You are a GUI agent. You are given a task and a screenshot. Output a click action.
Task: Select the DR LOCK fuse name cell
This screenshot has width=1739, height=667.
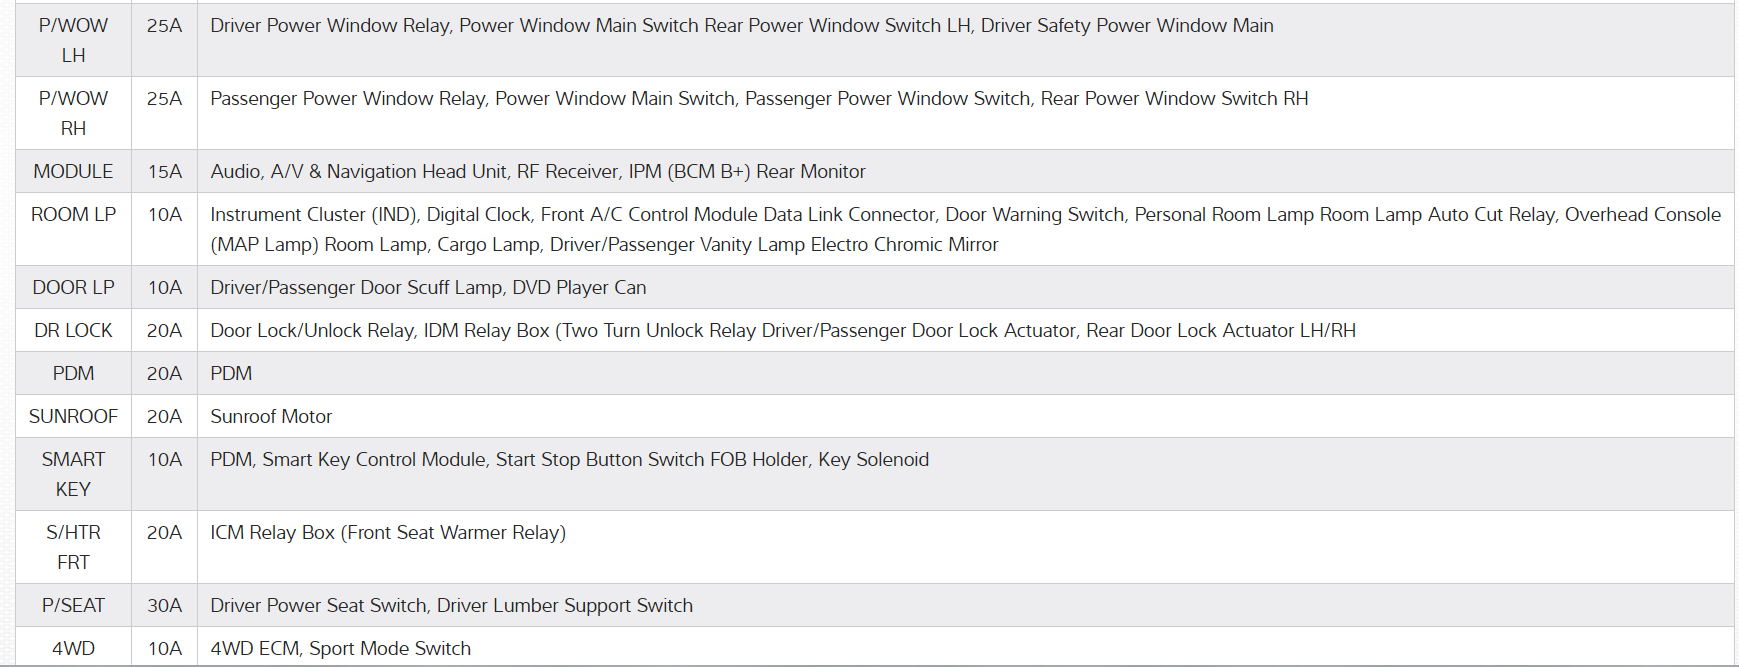(x=73, y=330)
